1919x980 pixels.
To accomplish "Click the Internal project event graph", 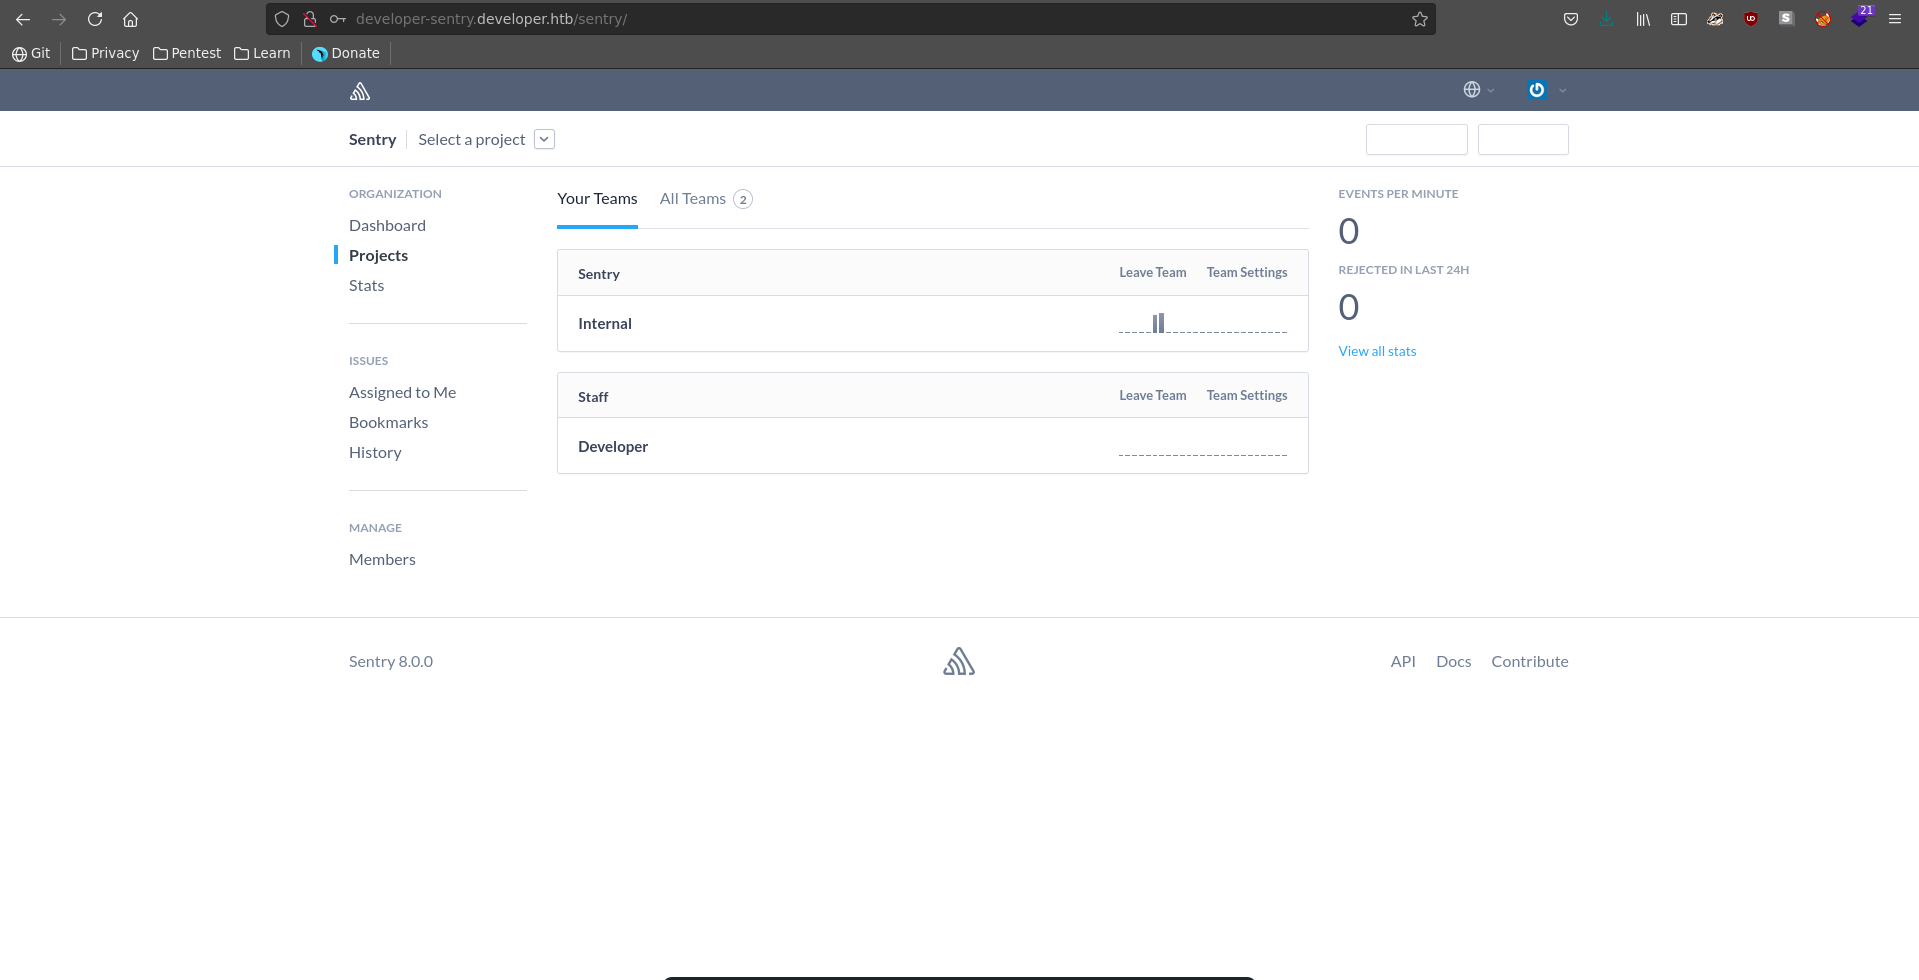I will pyautogui.click(x=1202, y=324).
